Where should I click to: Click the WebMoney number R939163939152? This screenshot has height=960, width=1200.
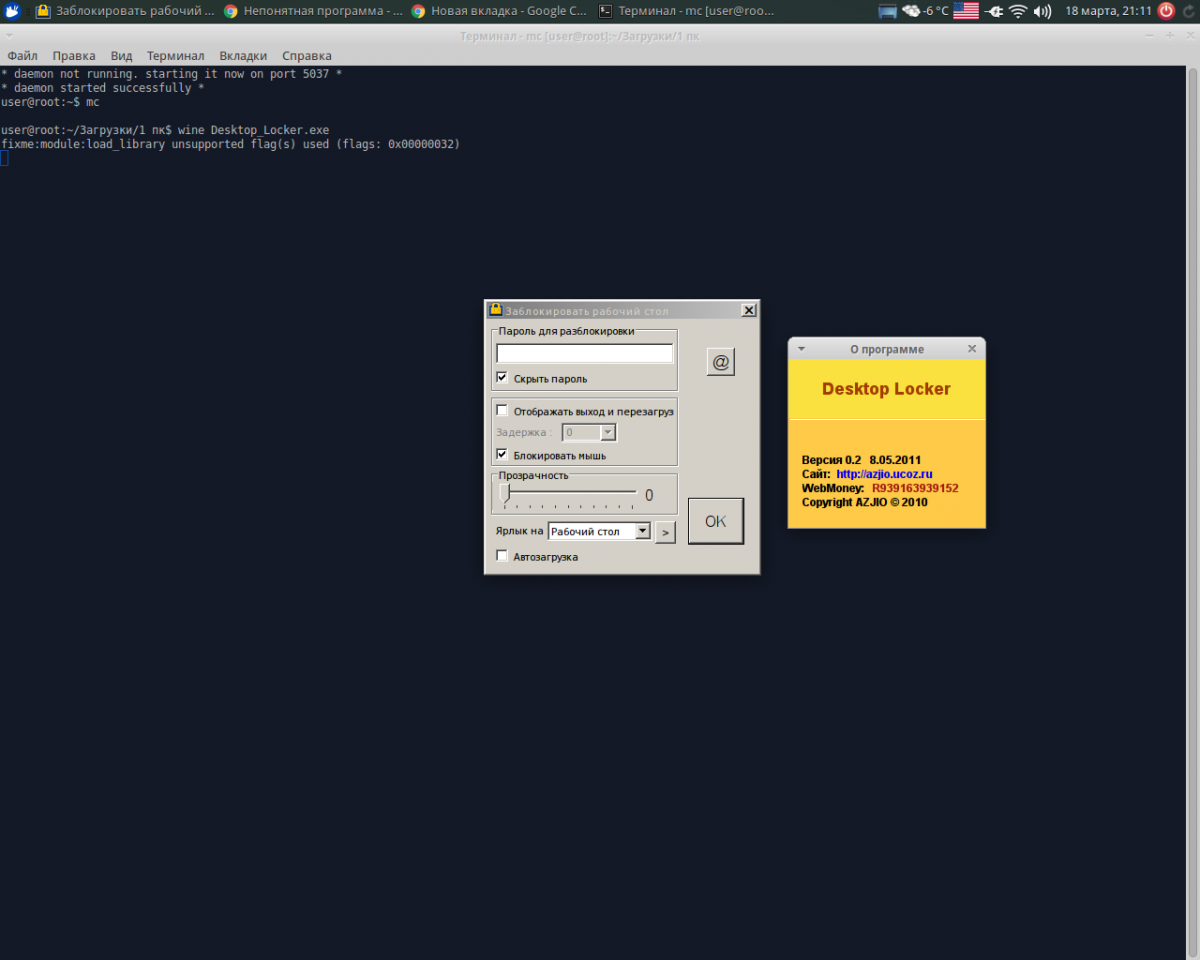pos(915,488)
